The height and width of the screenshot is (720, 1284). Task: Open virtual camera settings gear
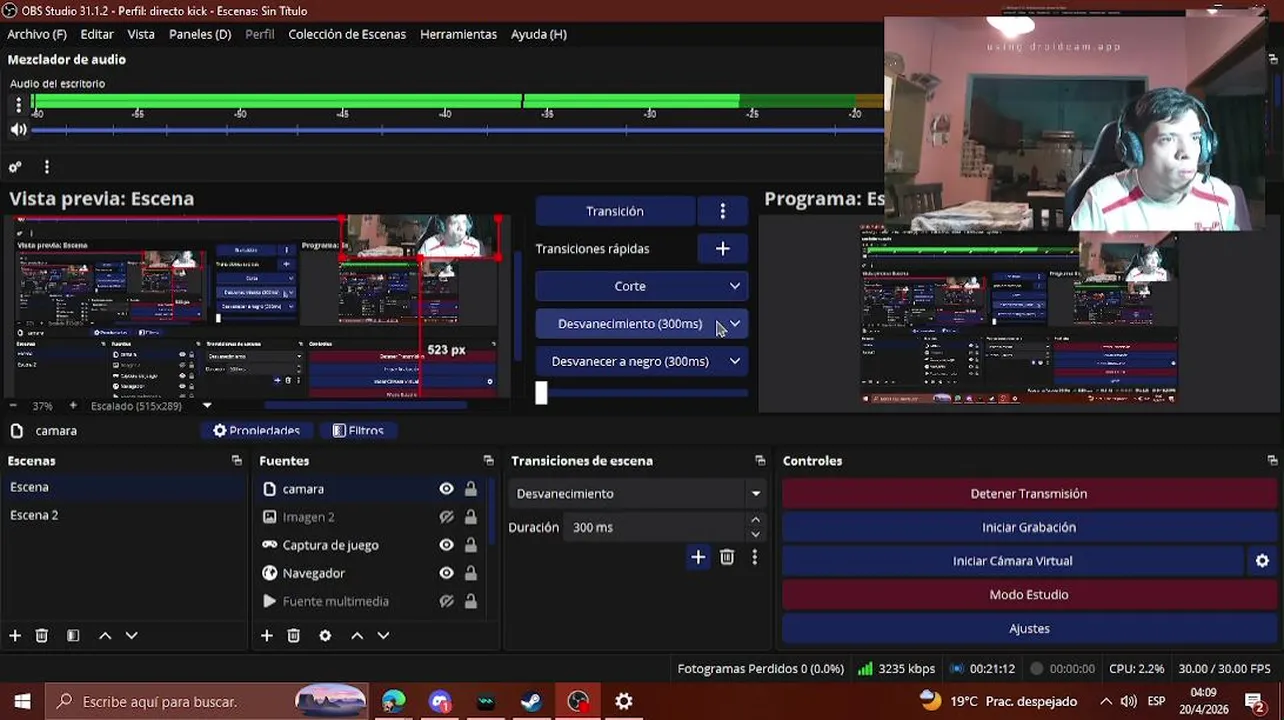1262,561
